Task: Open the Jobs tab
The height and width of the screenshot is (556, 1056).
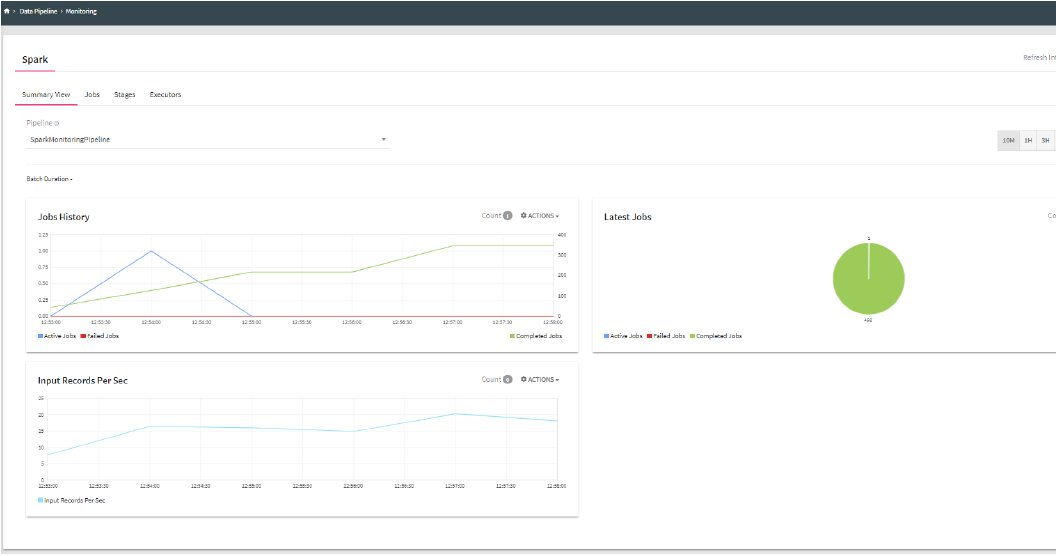Action: tap(92, 95)
